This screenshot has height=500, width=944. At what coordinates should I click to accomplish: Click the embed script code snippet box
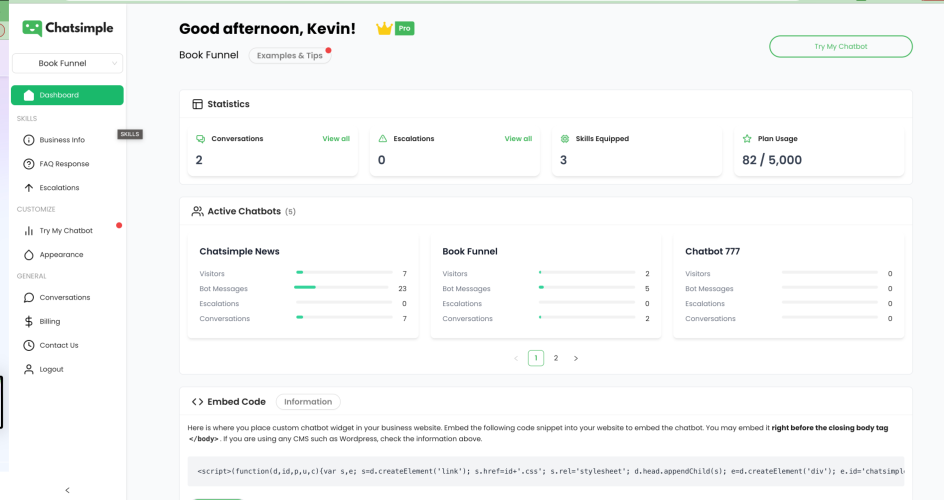pyautogui.click(x=546, y=471)
